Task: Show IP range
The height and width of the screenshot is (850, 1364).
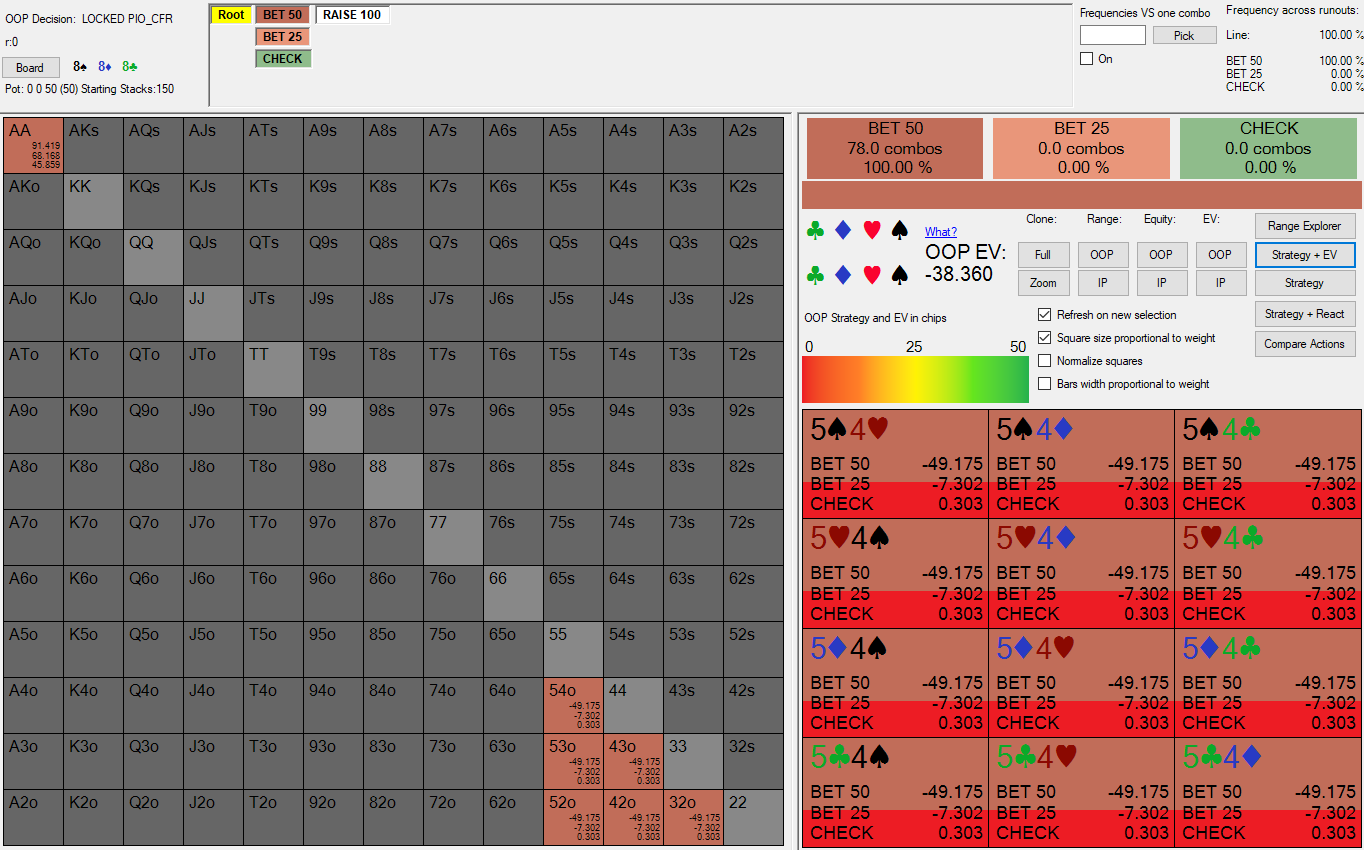Action: tap(1102, 283)
